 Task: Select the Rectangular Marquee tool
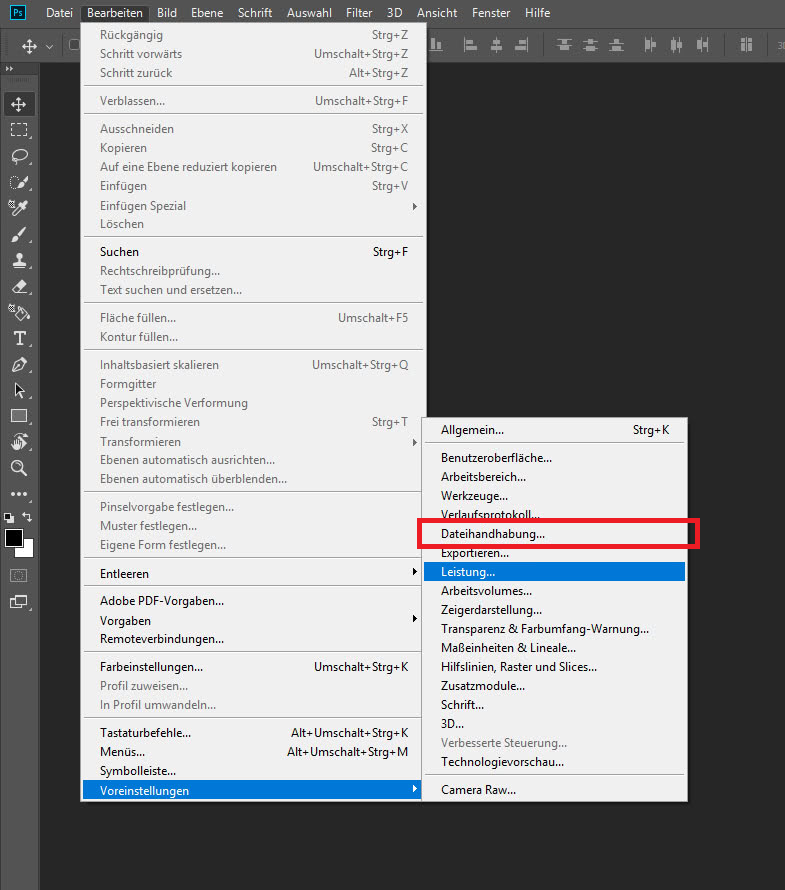tap(19, 130)
